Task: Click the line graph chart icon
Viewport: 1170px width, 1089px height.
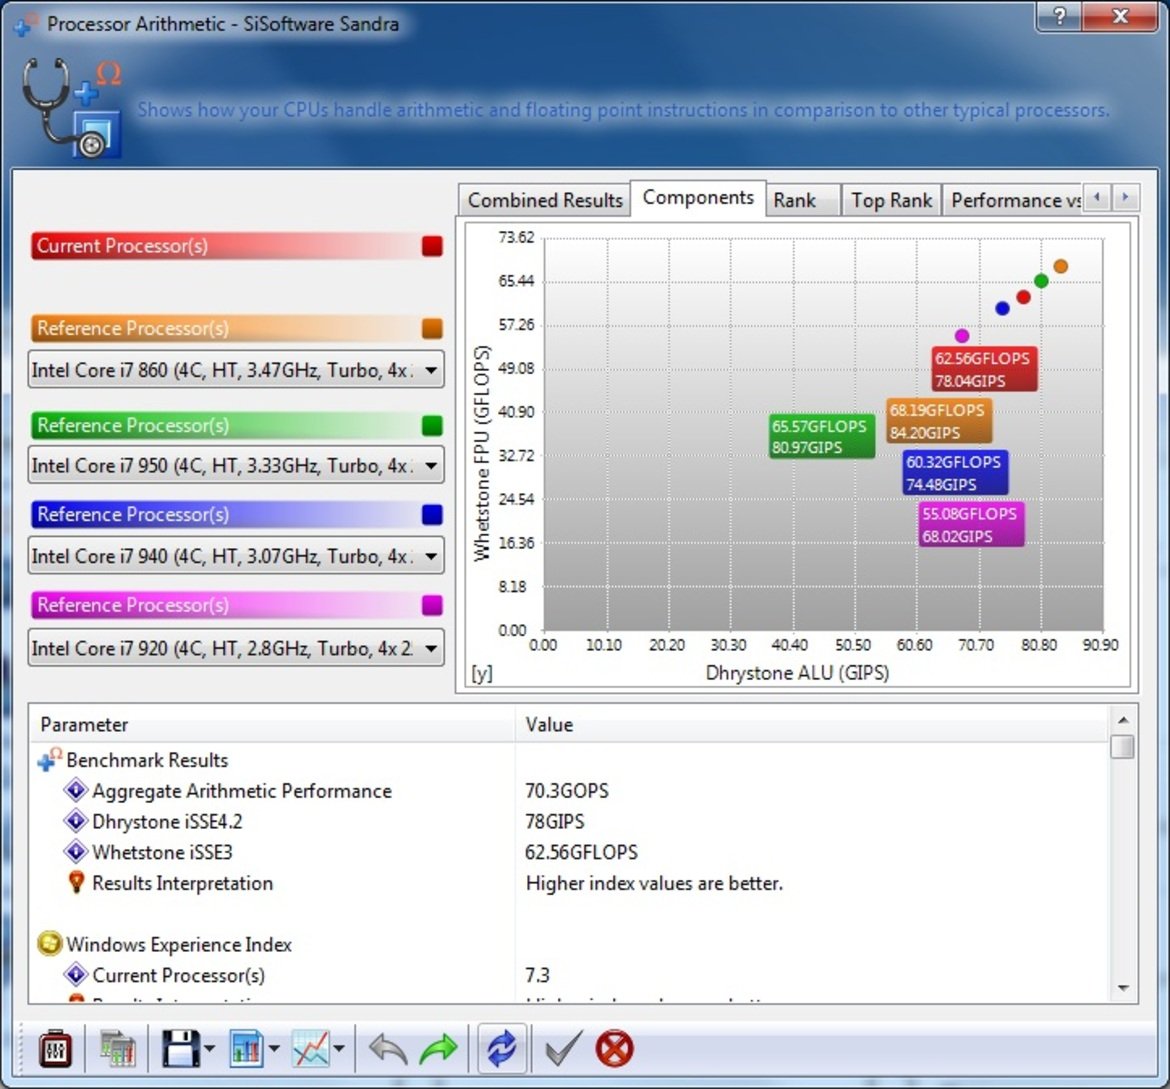Action: point(311,1049)
